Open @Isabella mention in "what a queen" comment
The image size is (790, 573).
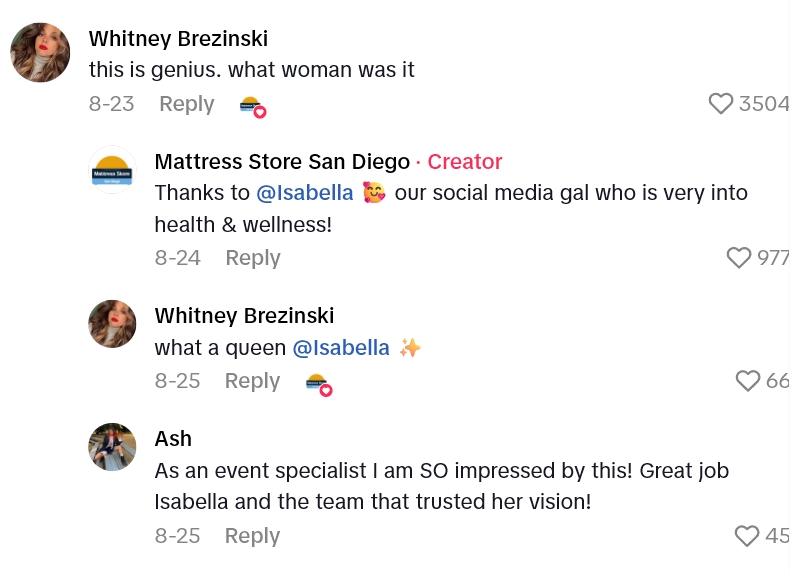click(341, 348)
